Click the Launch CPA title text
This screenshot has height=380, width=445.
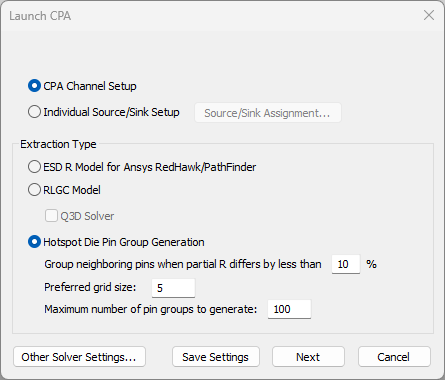[x=40, y=16]
